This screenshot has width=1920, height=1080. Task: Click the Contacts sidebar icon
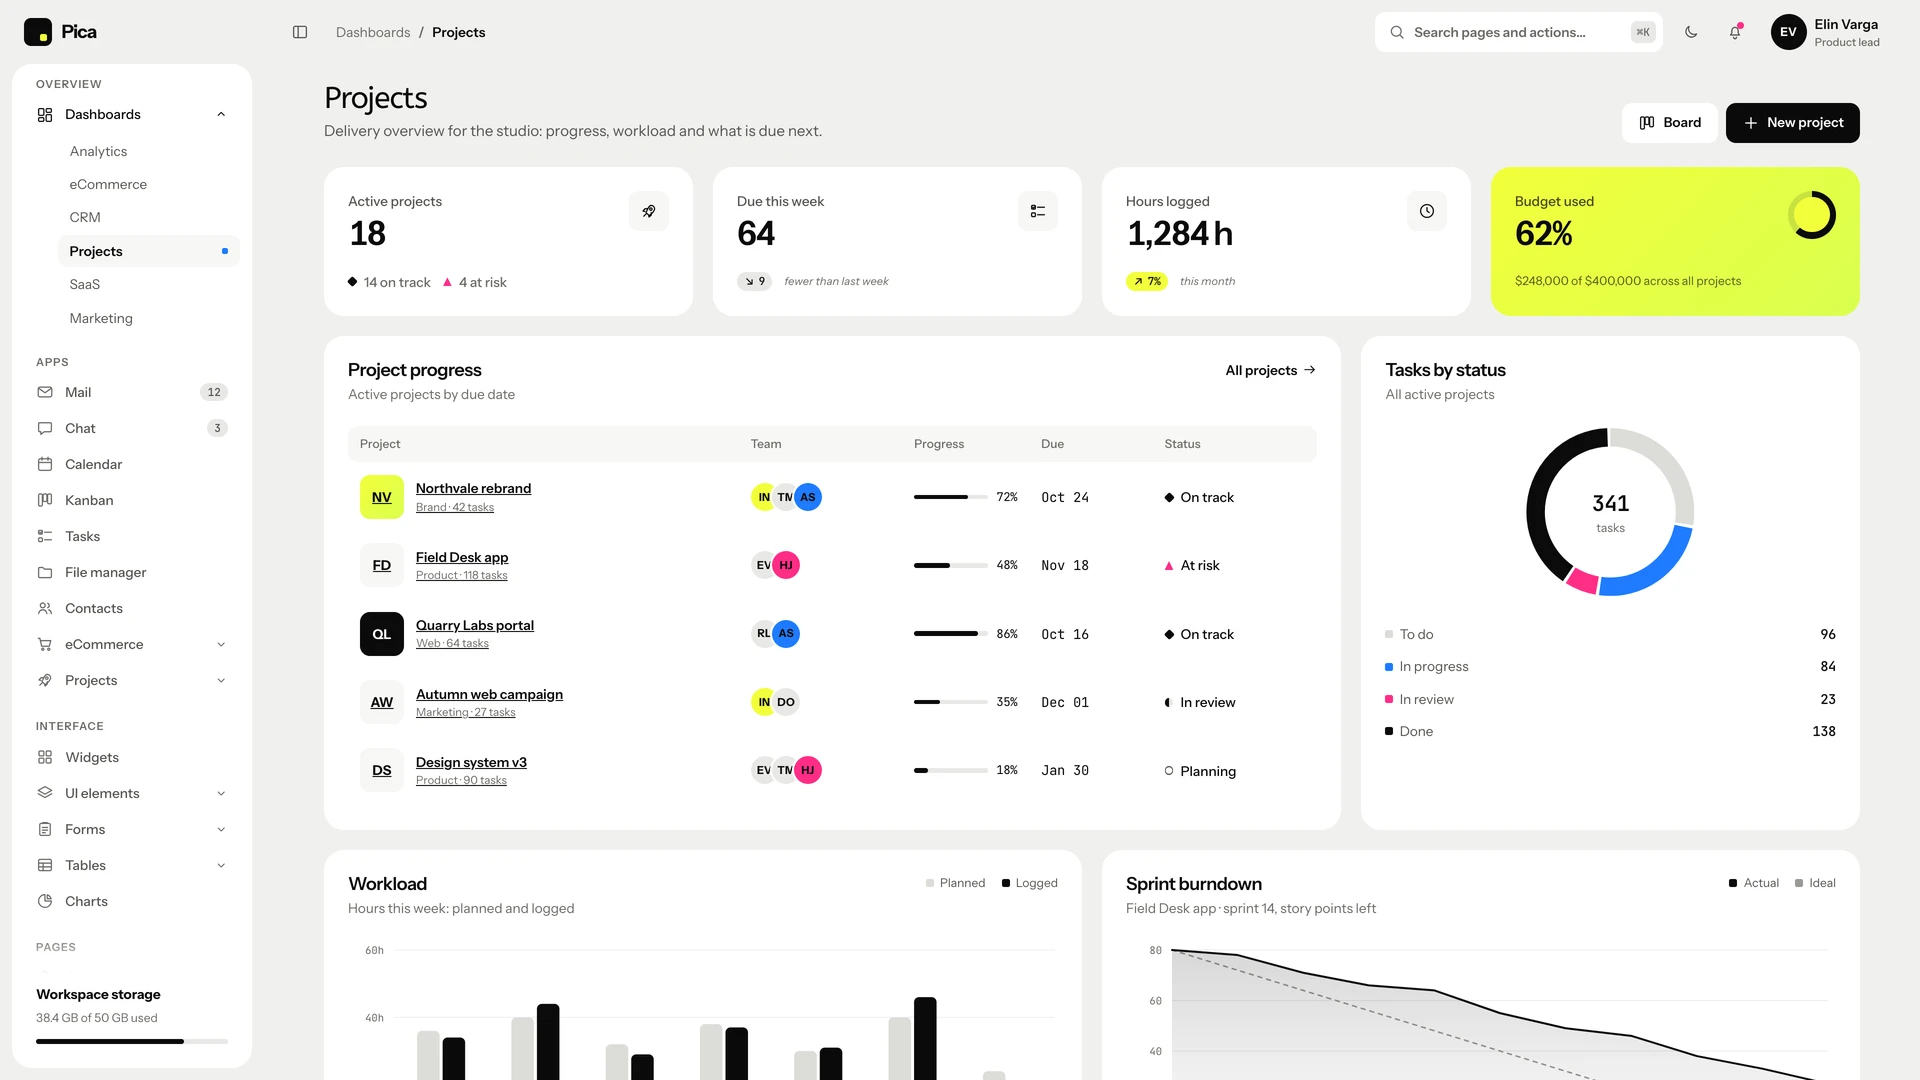click(x=45, y=608)
